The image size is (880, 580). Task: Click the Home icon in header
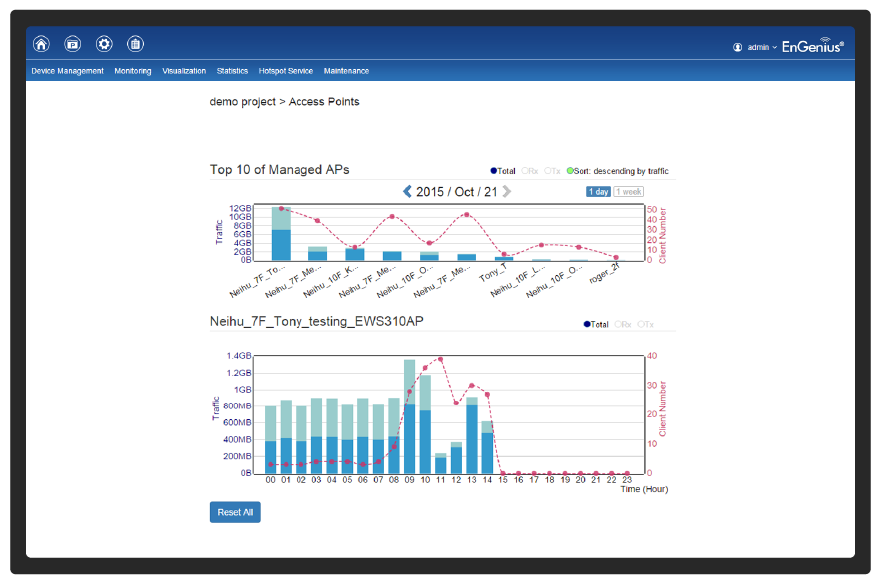coord(41,44)
